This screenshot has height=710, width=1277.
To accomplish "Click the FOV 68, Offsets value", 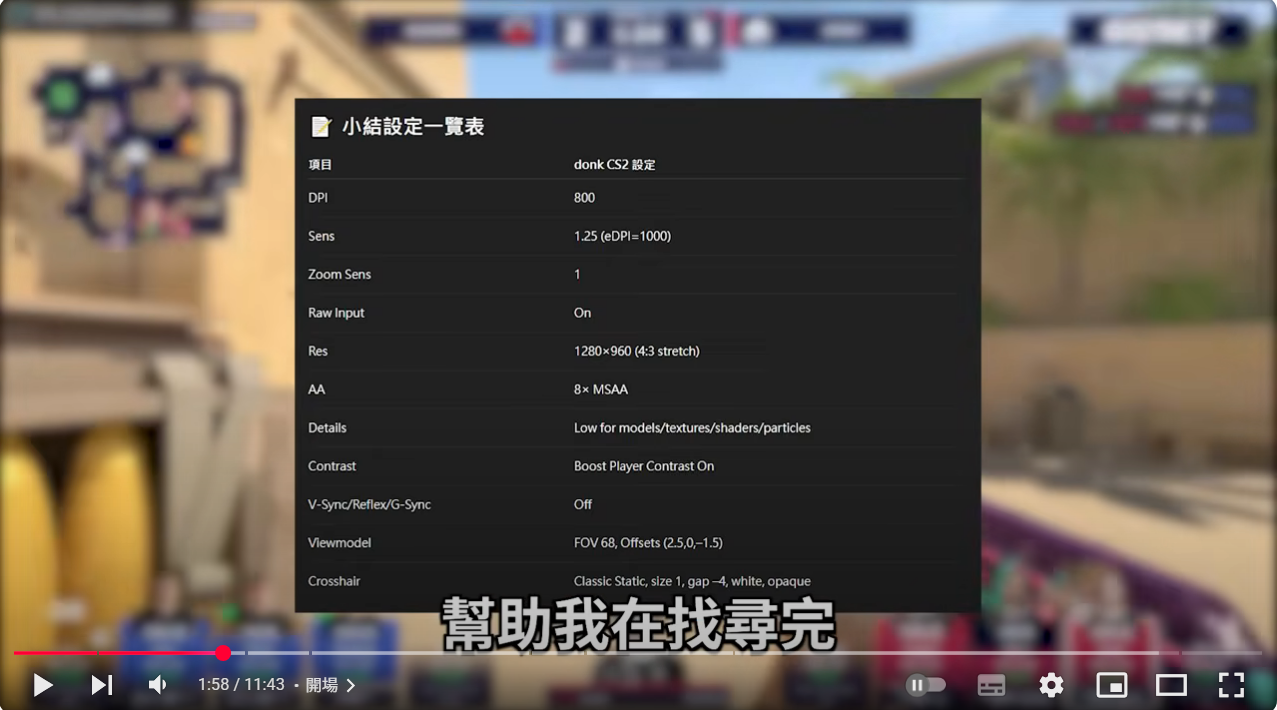I will pos(648,543).
